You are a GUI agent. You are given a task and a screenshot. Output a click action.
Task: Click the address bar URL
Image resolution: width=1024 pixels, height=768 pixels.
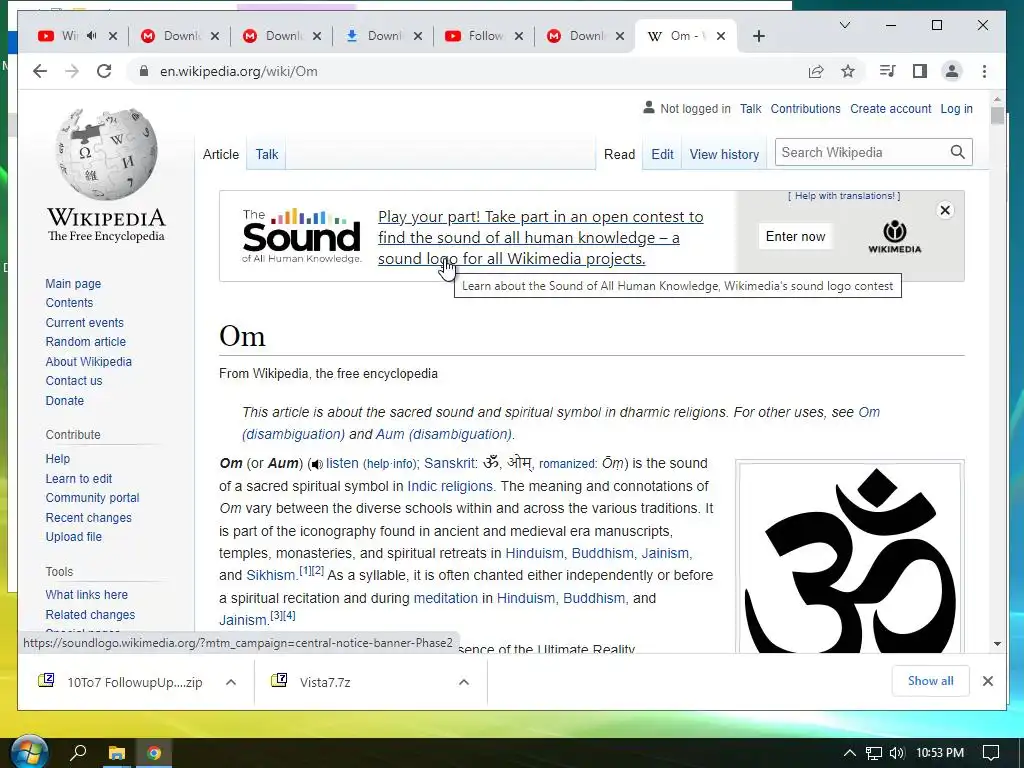[238, 71]
